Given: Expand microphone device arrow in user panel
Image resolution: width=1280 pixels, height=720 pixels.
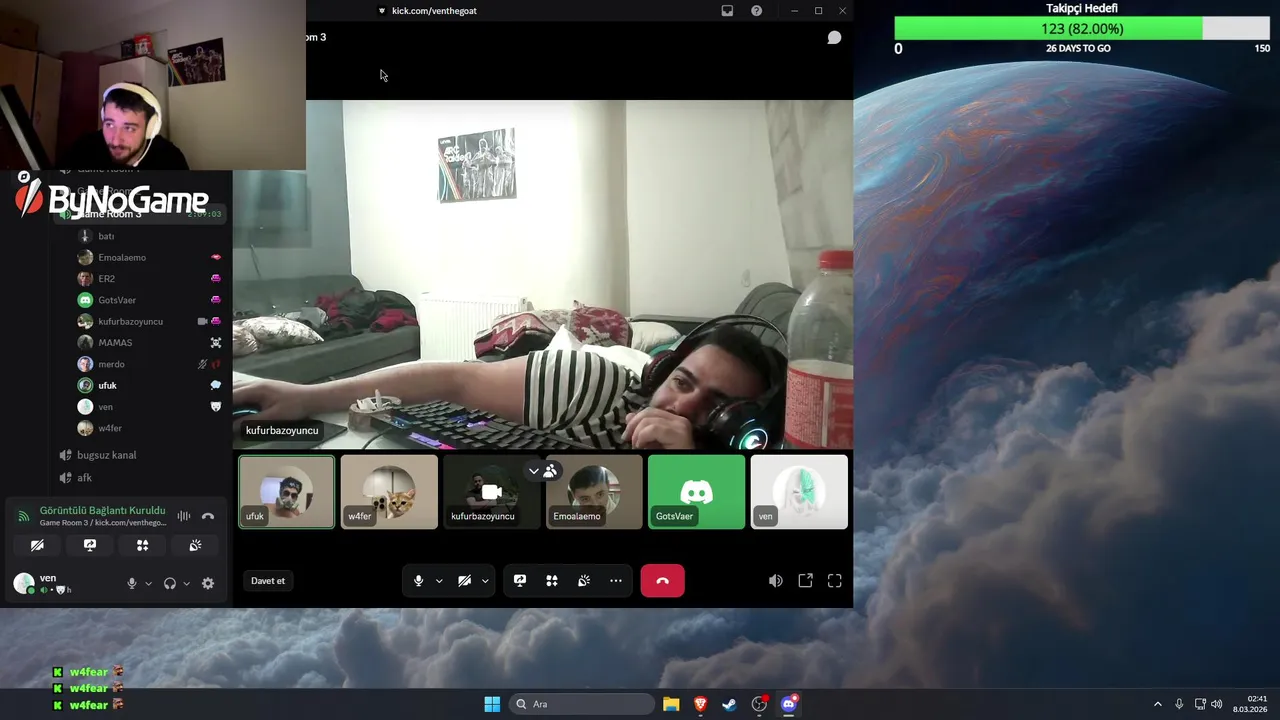Looking at the screenshot, I should click(x=148, y=584).
